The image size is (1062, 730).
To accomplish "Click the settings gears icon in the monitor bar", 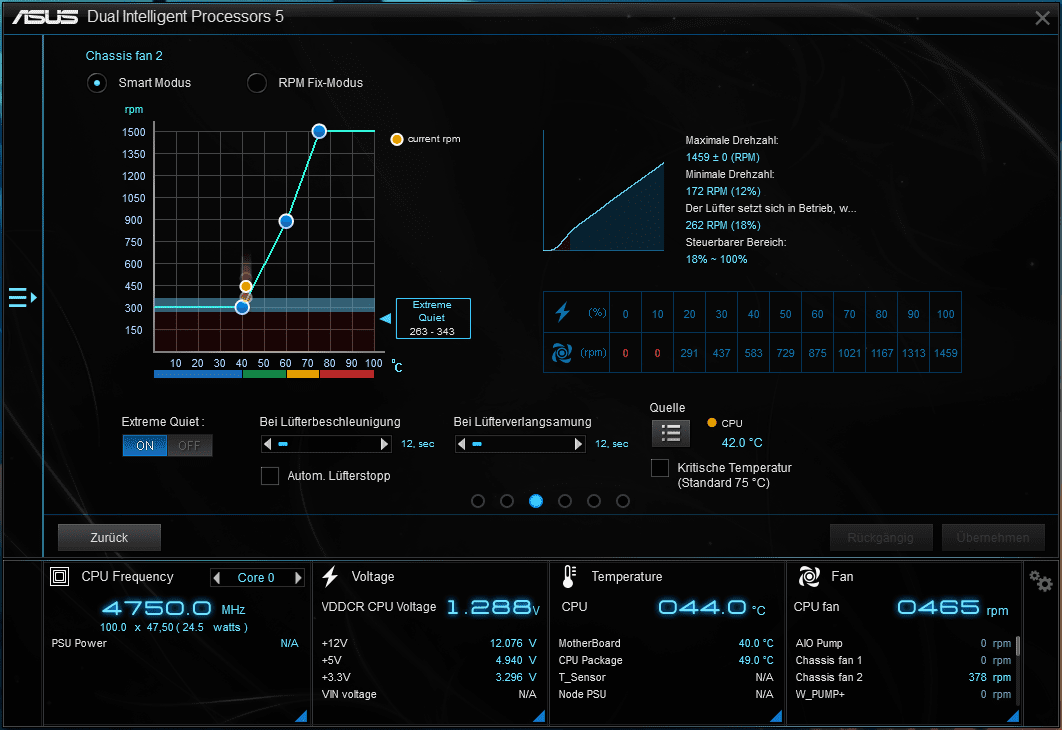I will pyautogui.click(x=1040, y=580).
